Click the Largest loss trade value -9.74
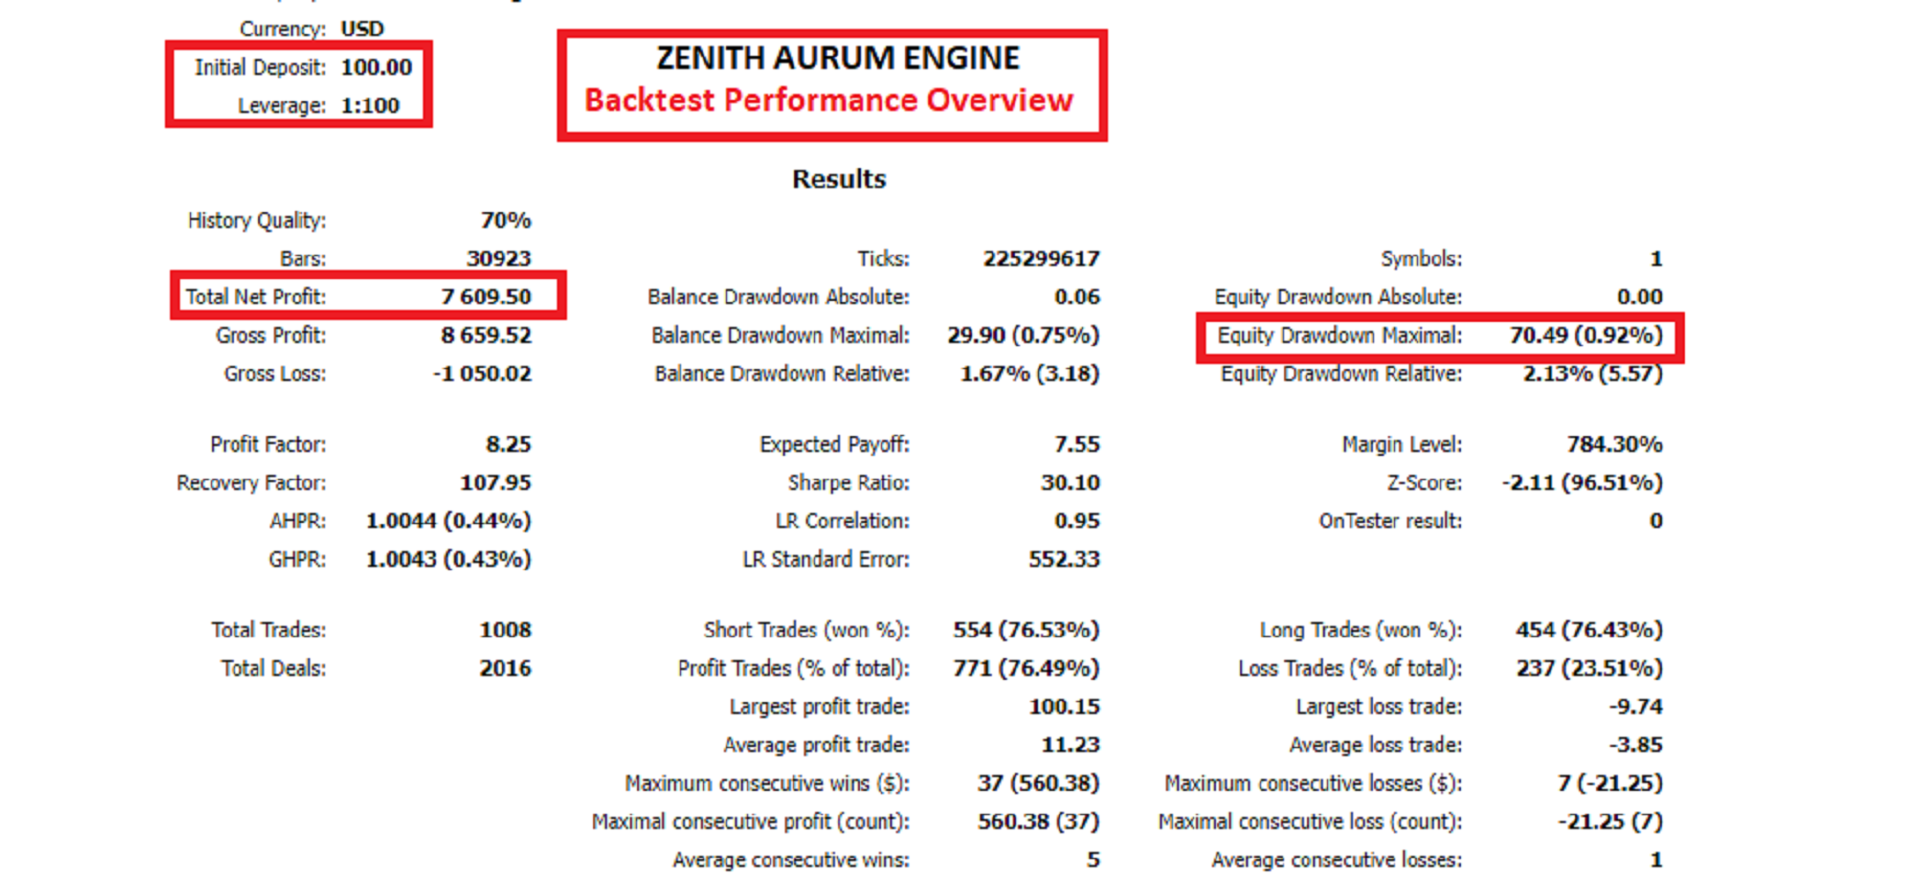The width and height of the screenshot is (1920, 892). 1635,706
